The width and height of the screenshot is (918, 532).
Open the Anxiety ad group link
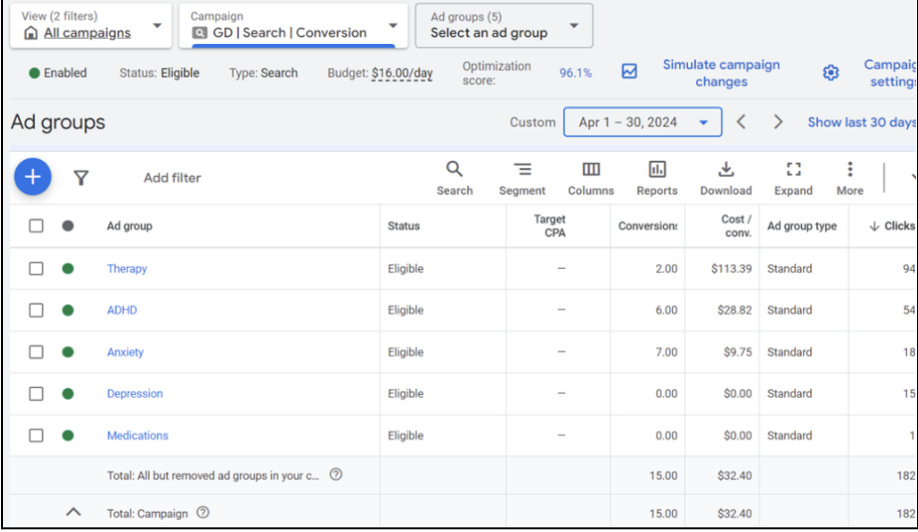coord(125,352)
